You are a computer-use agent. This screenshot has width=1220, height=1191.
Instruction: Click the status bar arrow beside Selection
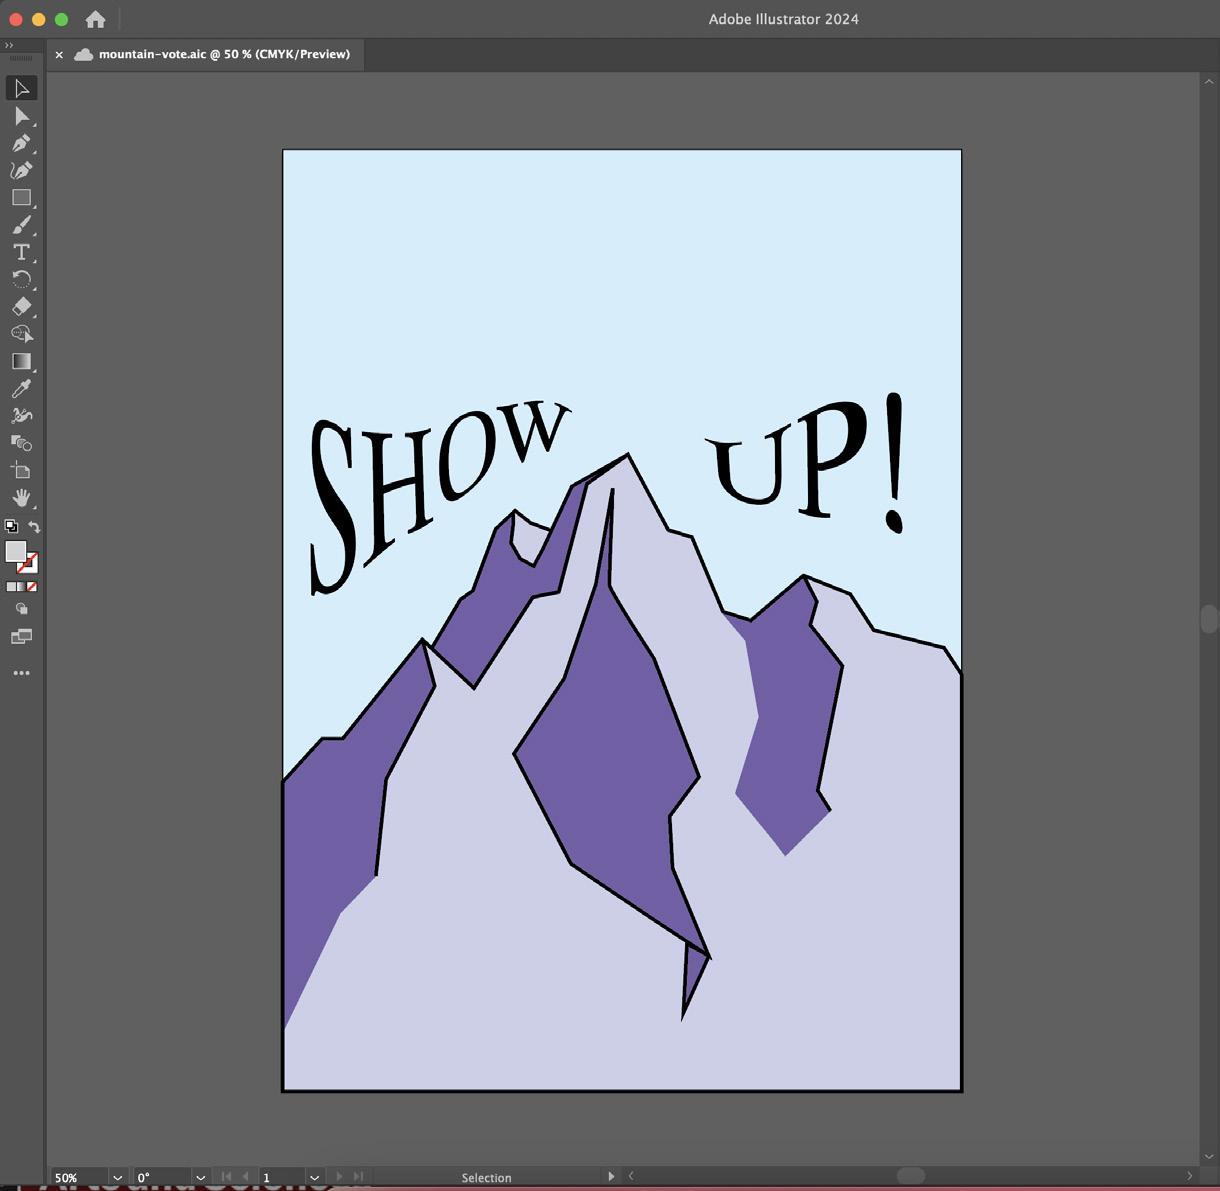pyautogui.click(x=611, y=1176)
